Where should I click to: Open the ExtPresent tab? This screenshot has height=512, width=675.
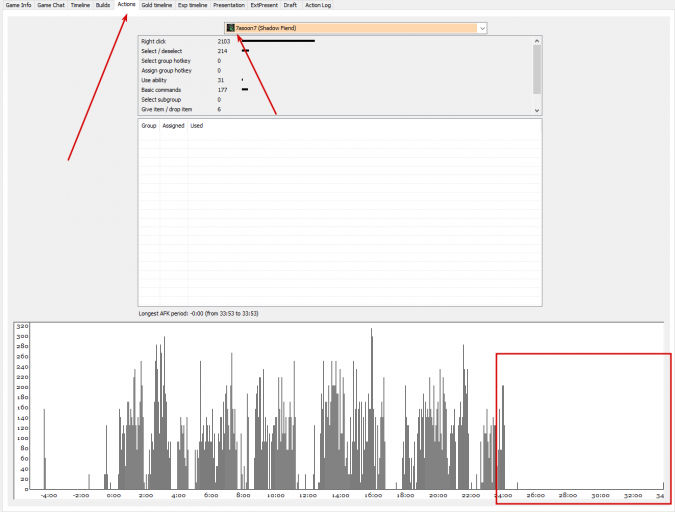click(264, 5)
